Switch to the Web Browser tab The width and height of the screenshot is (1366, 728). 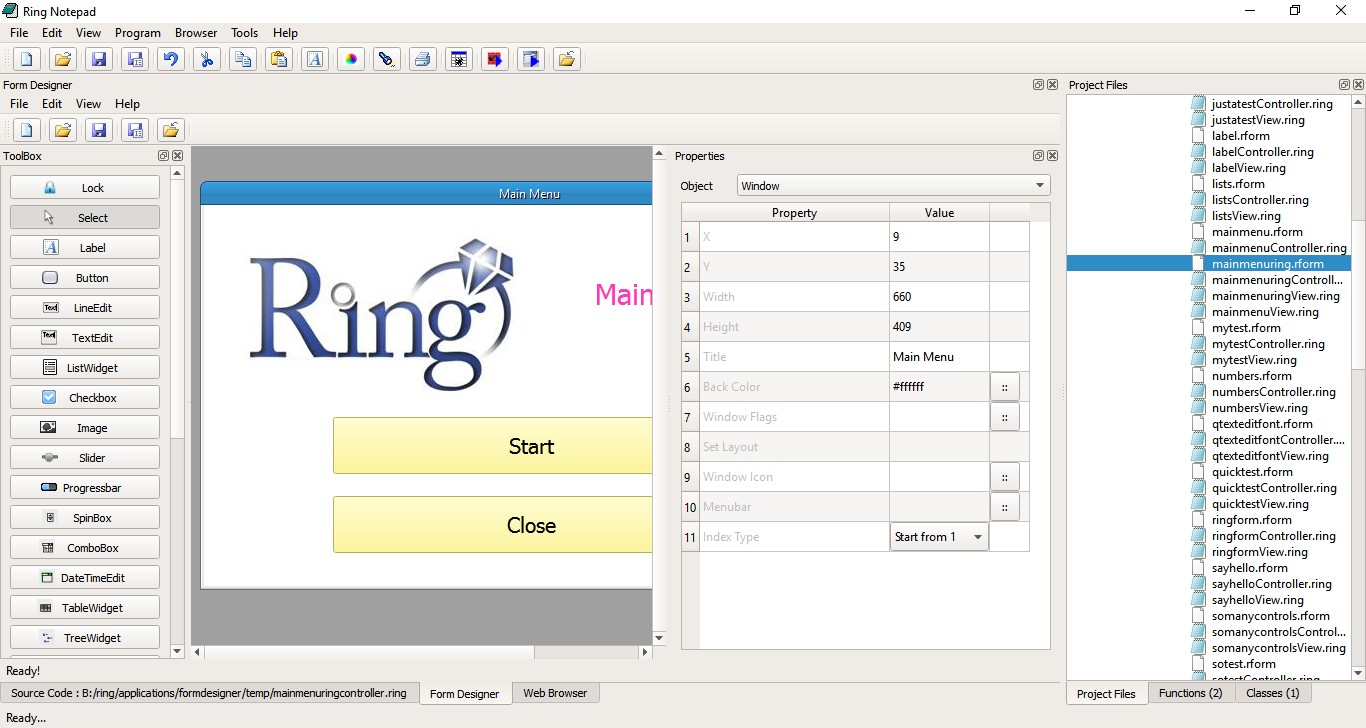(x=555, y=692)
